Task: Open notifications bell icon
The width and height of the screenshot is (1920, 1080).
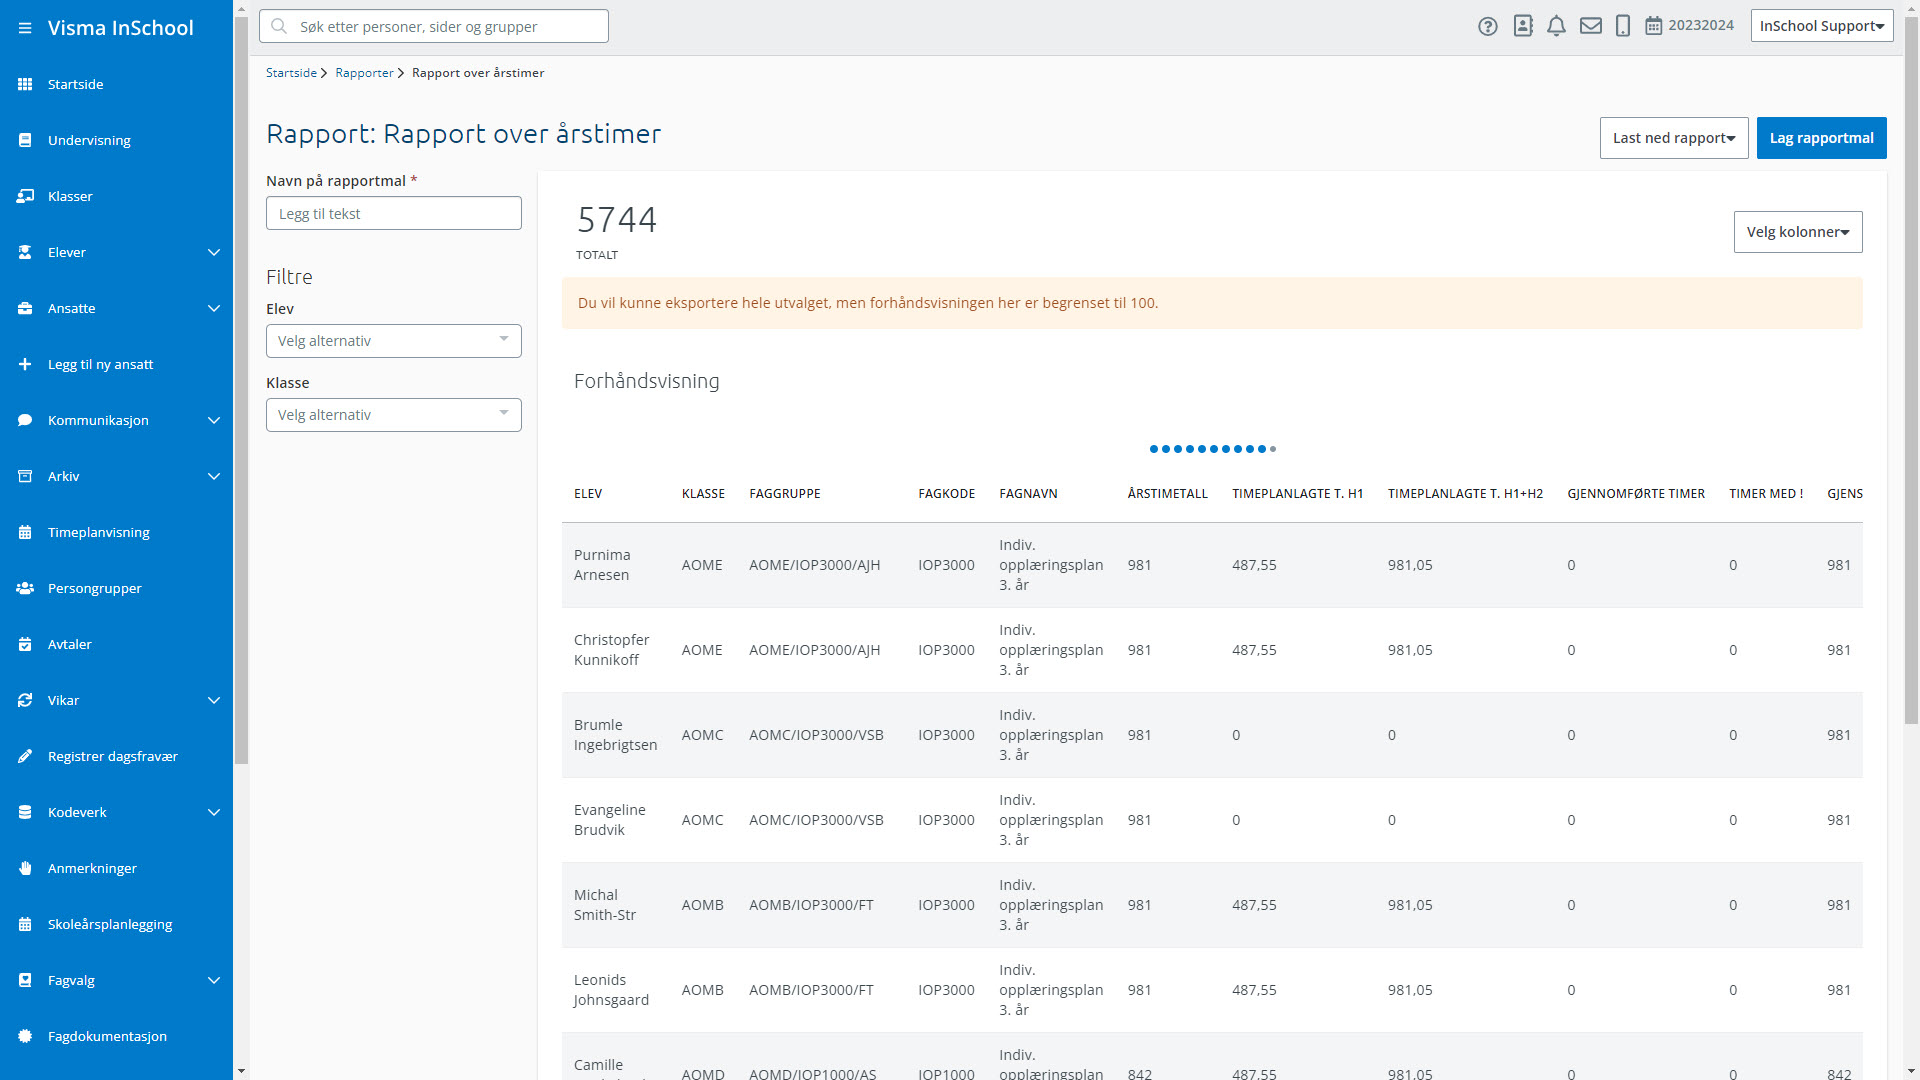Action: click(1556, 26)
